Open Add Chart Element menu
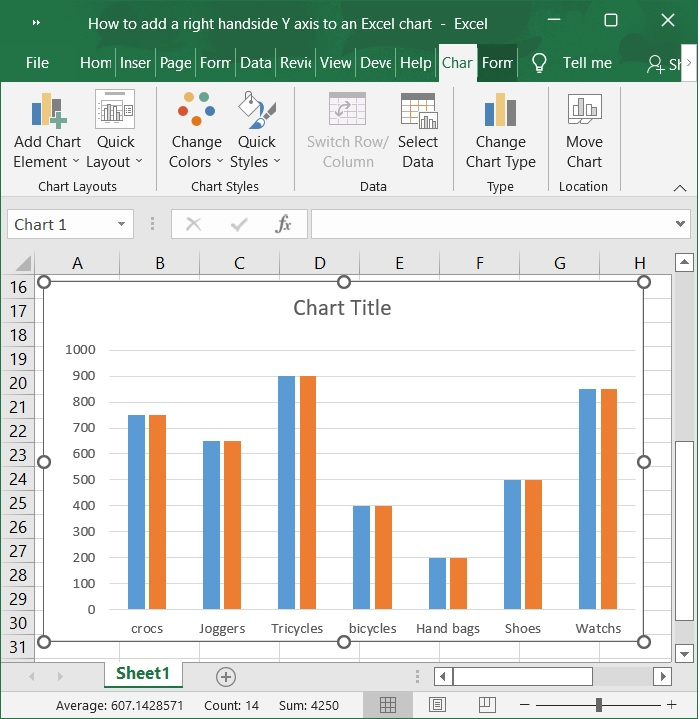 tap(47, 131)
